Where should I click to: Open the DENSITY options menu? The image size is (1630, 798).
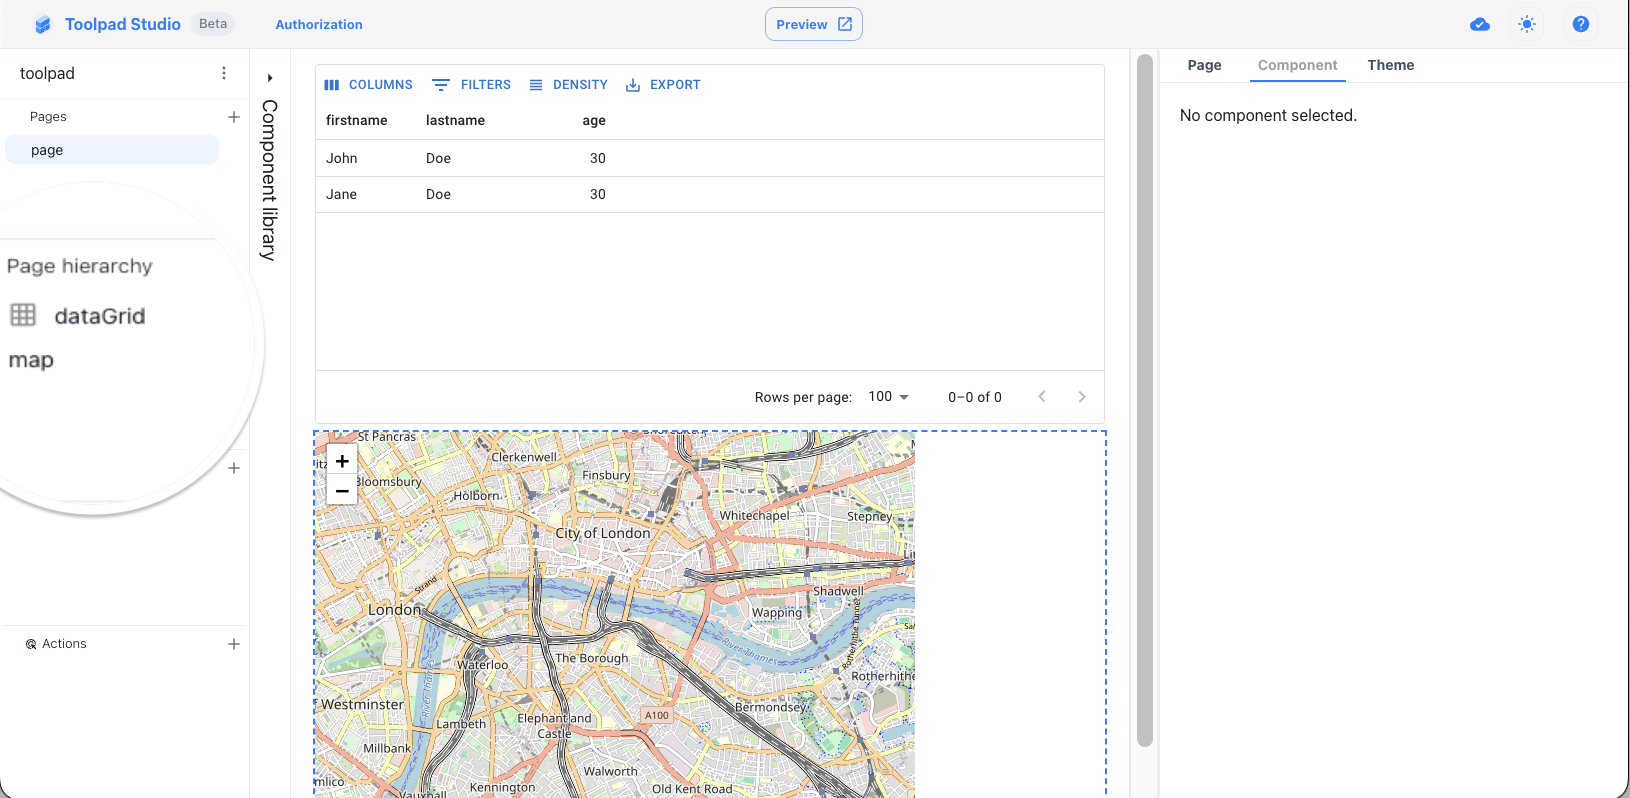[x=568, y=85]
